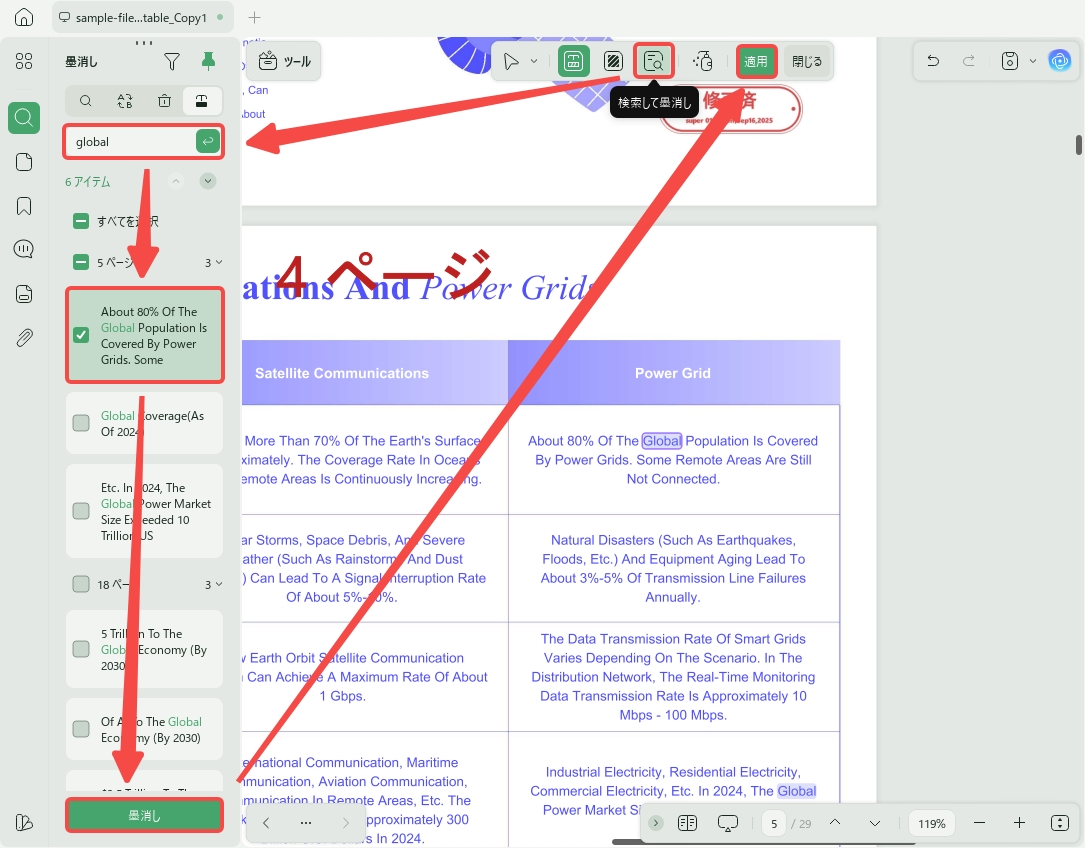Open the thumbnails grid panel

(x=24, y=62)
